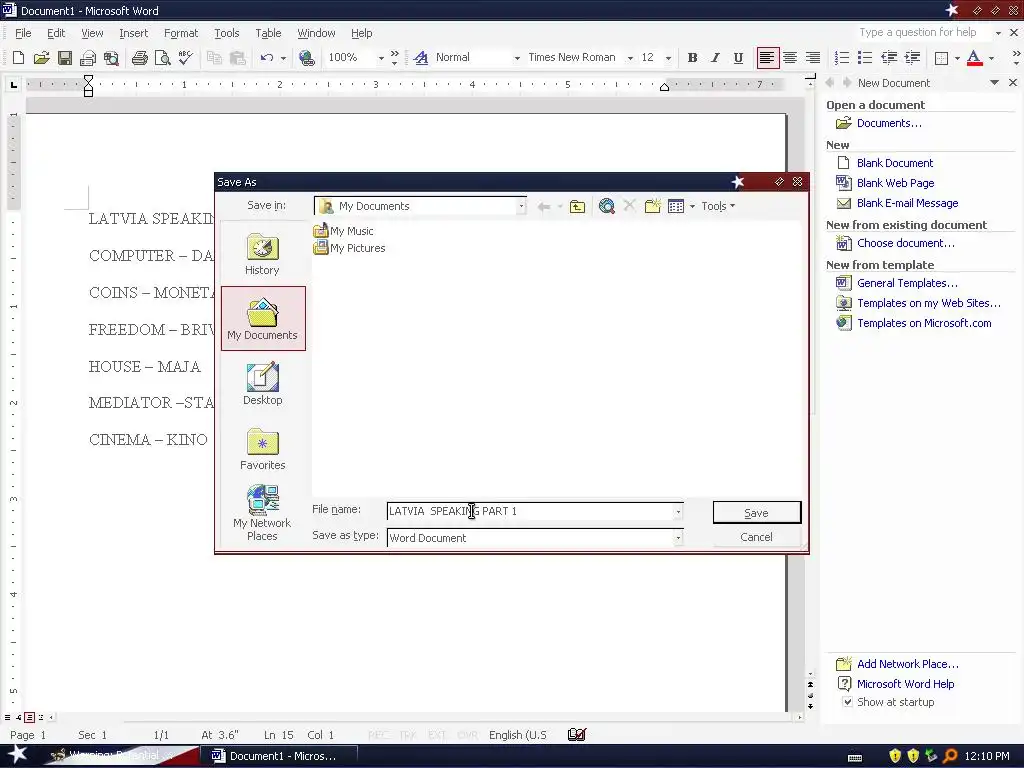Click the Start star button on taskbar
Image resolution: width=1024 pixels, height=768 pixels.
point(17,754)
